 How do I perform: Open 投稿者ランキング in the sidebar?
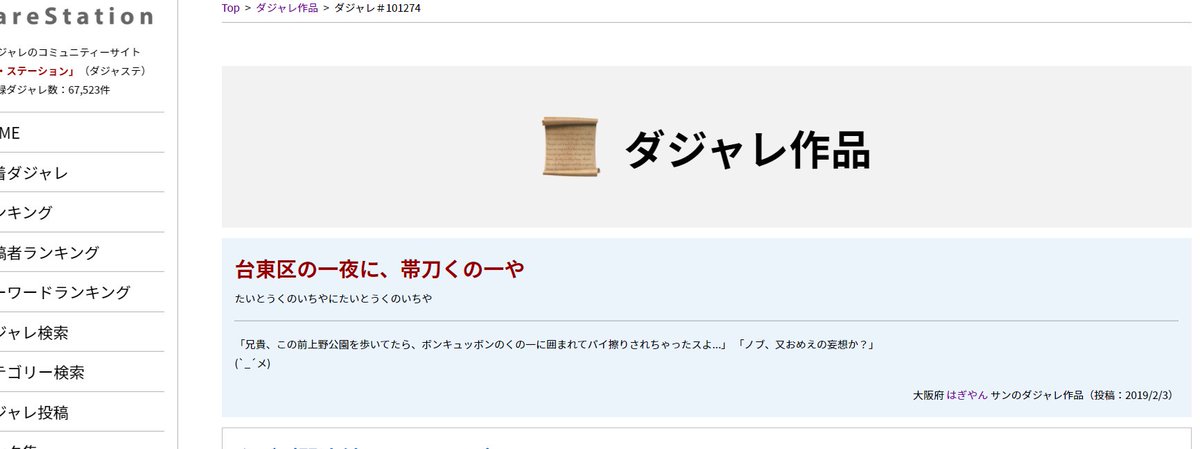(x=81, y=253)
